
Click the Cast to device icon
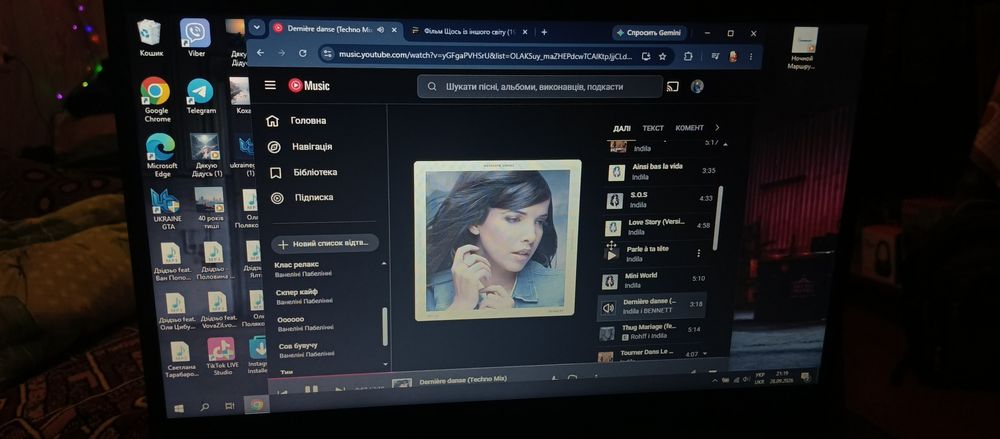pos(672,87)
